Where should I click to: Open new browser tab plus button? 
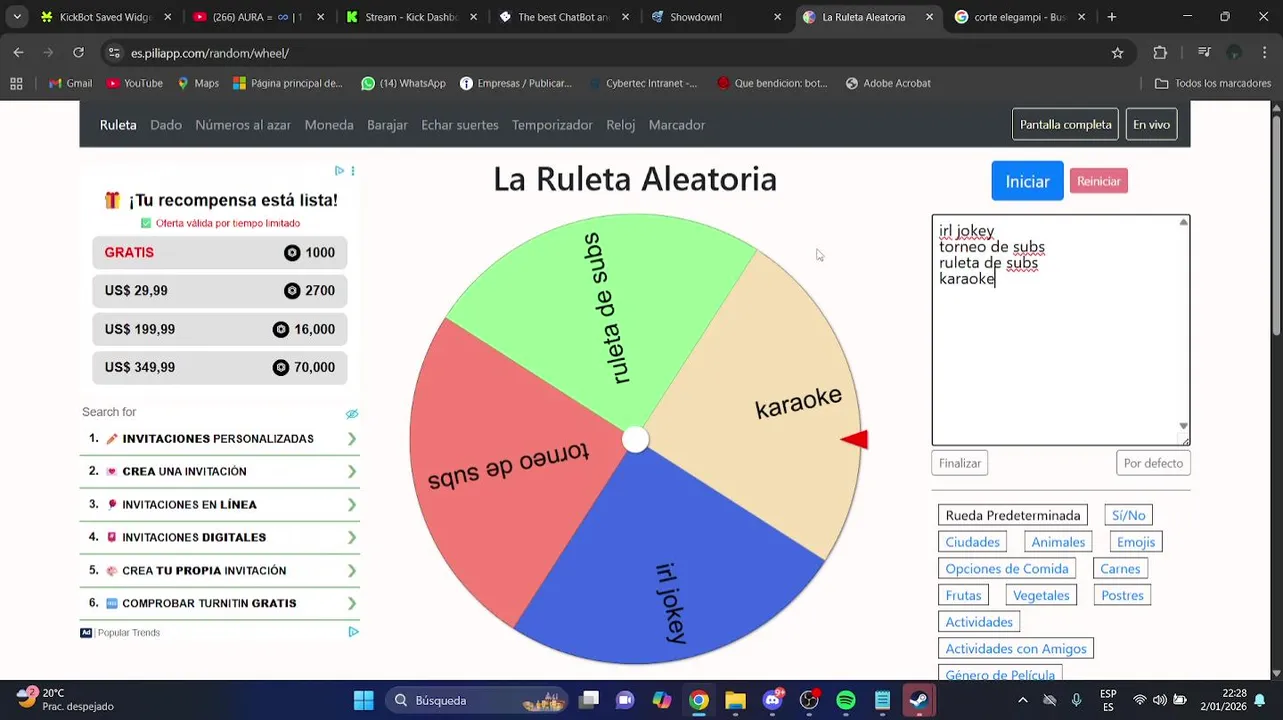pos(1111,17)
